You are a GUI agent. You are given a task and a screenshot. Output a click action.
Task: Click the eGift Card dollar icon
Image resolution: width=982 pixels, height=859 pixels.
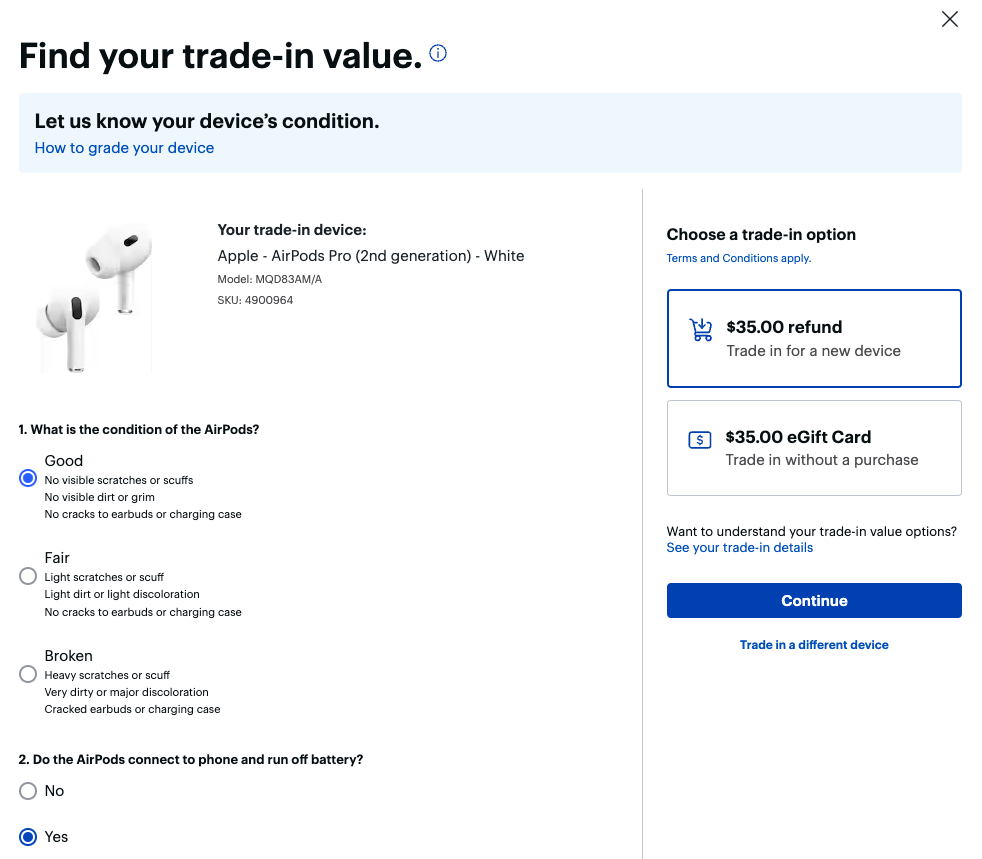tap(701, 440)
